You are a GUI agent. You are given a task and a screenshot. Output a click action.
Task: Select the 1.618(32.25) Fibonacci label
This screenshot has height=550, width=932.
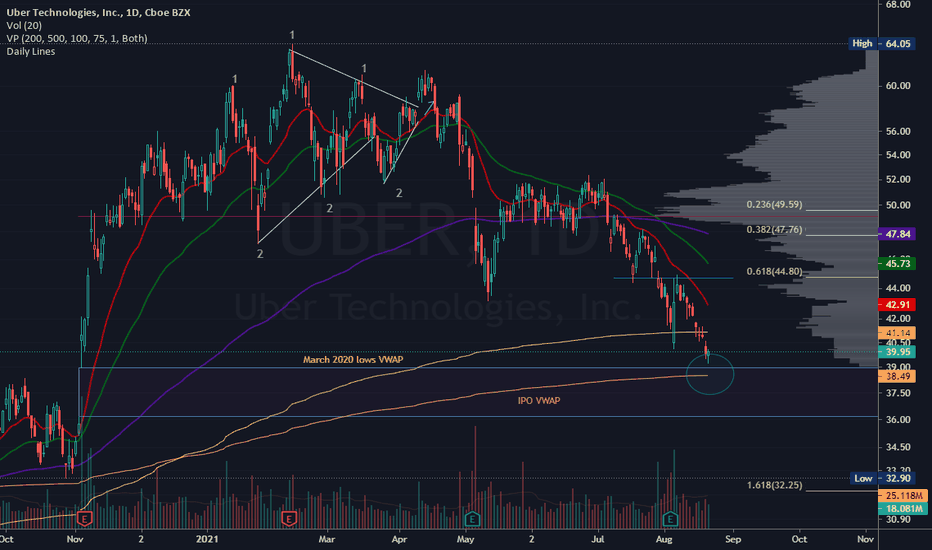click(774, 485)
